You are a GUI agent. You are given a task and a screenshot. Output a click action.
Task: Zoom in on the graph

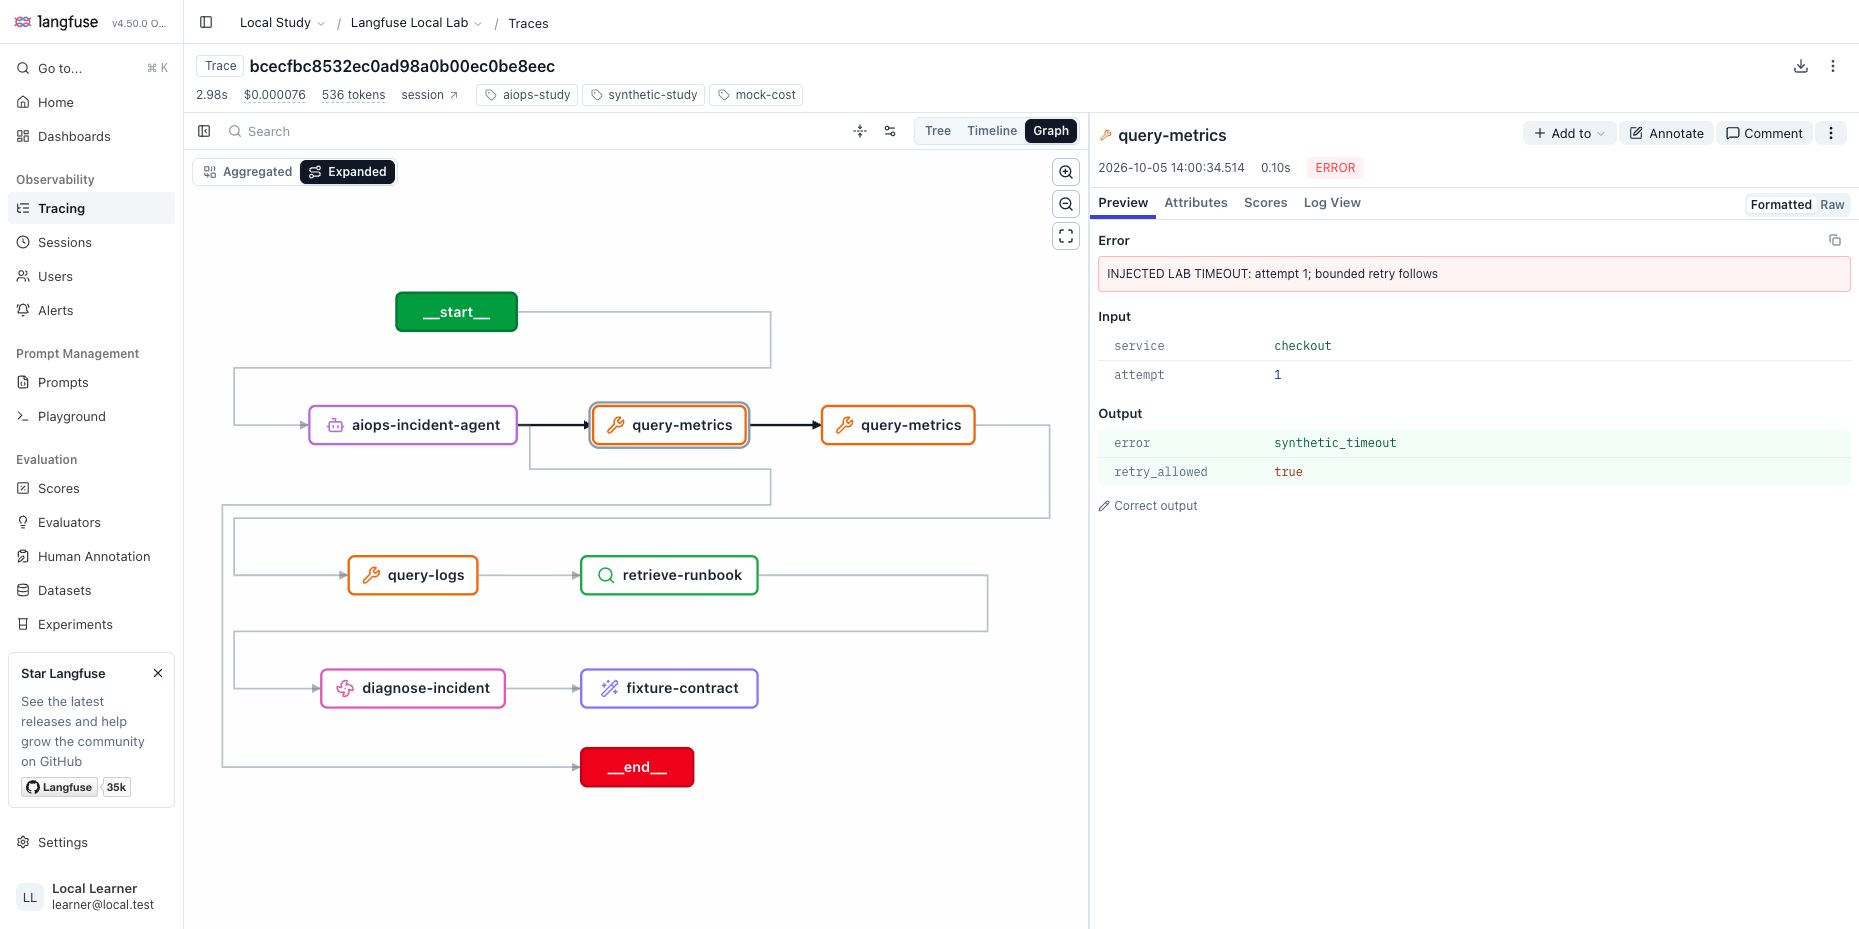pyautogui.click(x=1066, y=172)
